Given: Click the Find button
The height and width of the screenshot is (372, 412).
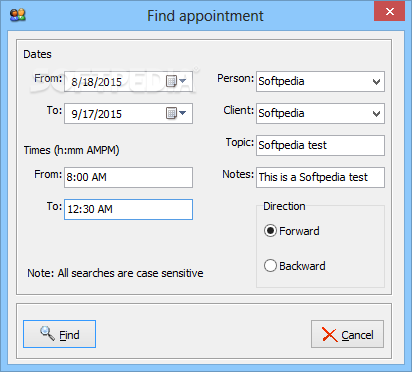Looking at the screenshot, I should pyautogui.click(x=59, y=334).
